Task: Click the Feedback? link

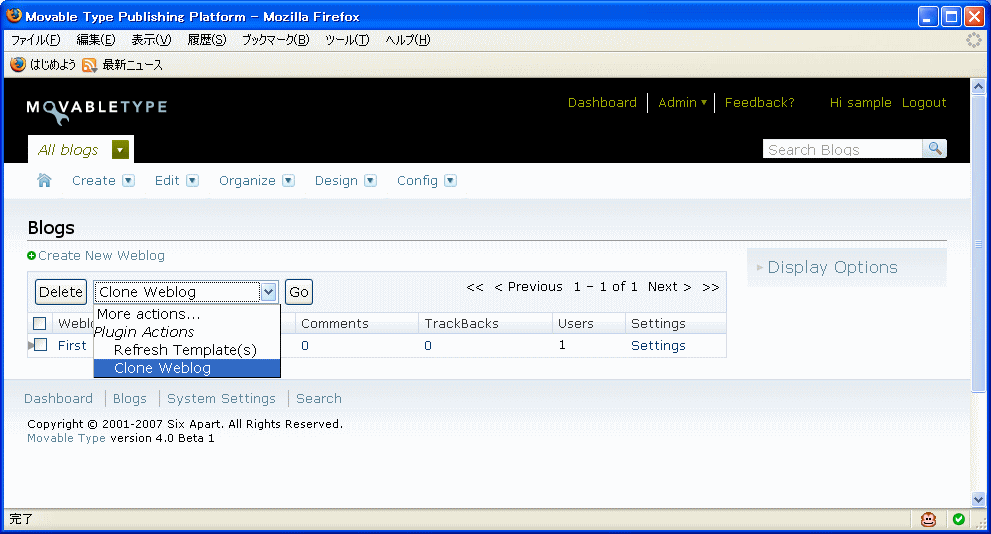Action: pos(760,102)
